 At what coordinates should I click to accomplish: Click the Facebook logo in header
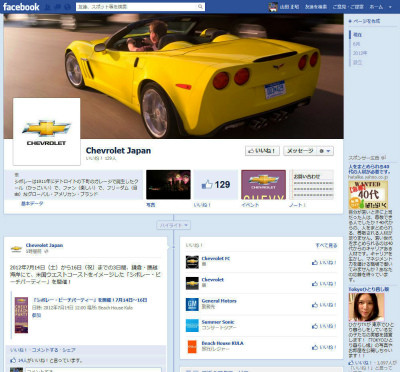coord(21,7)
